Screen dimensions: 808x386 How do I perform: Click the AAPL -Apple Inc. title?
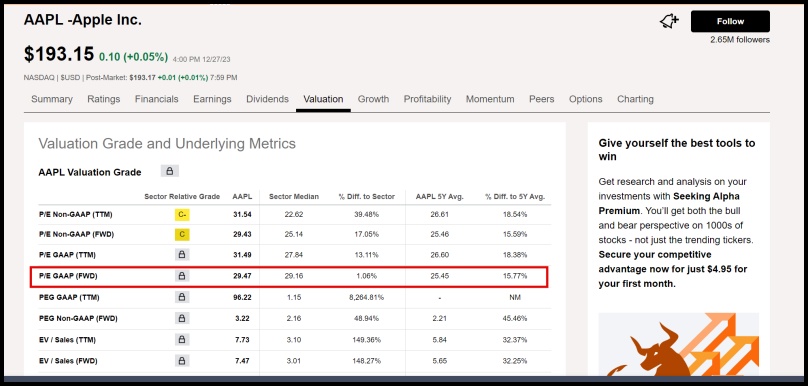click(x=82, y=20)
